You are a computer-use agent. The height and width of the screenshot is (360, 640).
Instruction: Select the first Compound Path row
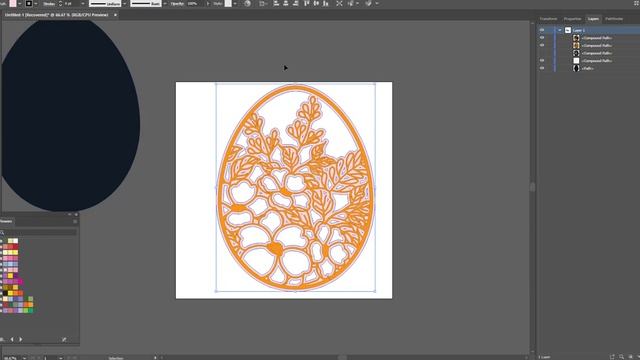point(596,38)
